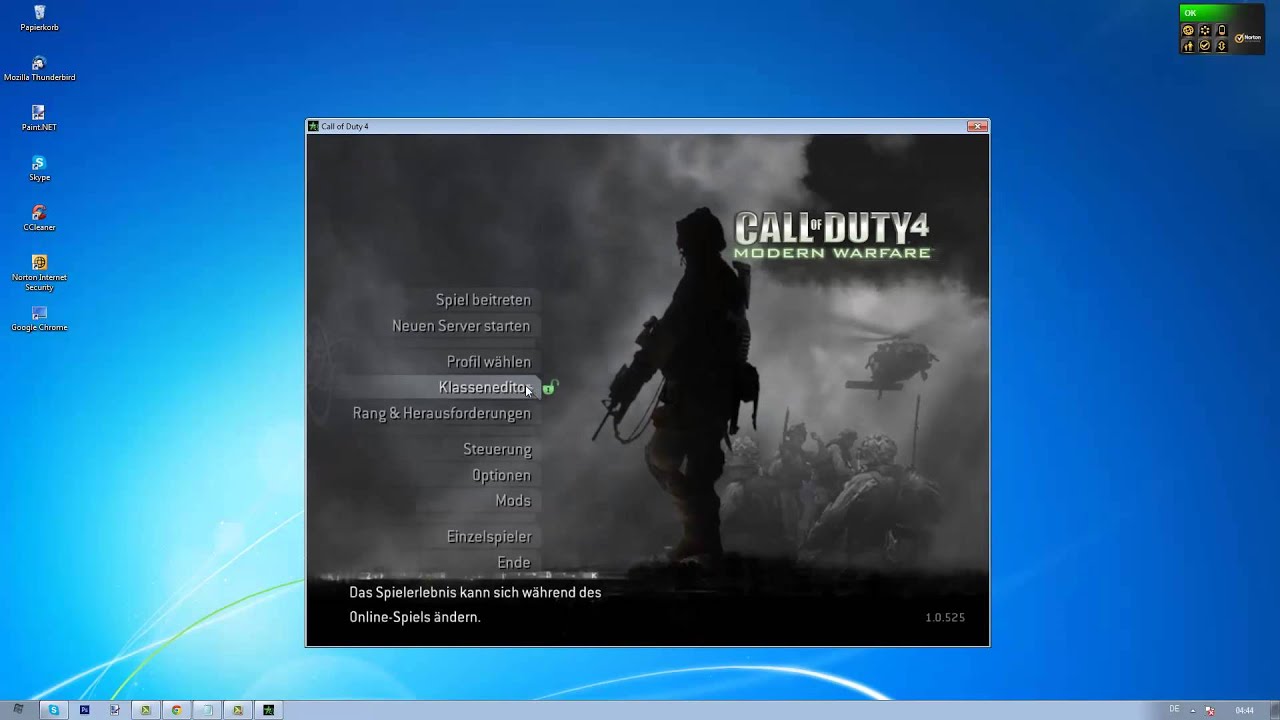The width and height of the screenshot is (1280, 720).
Task: Click the notepad document taskbar button
Action: (x=207, y=710)
